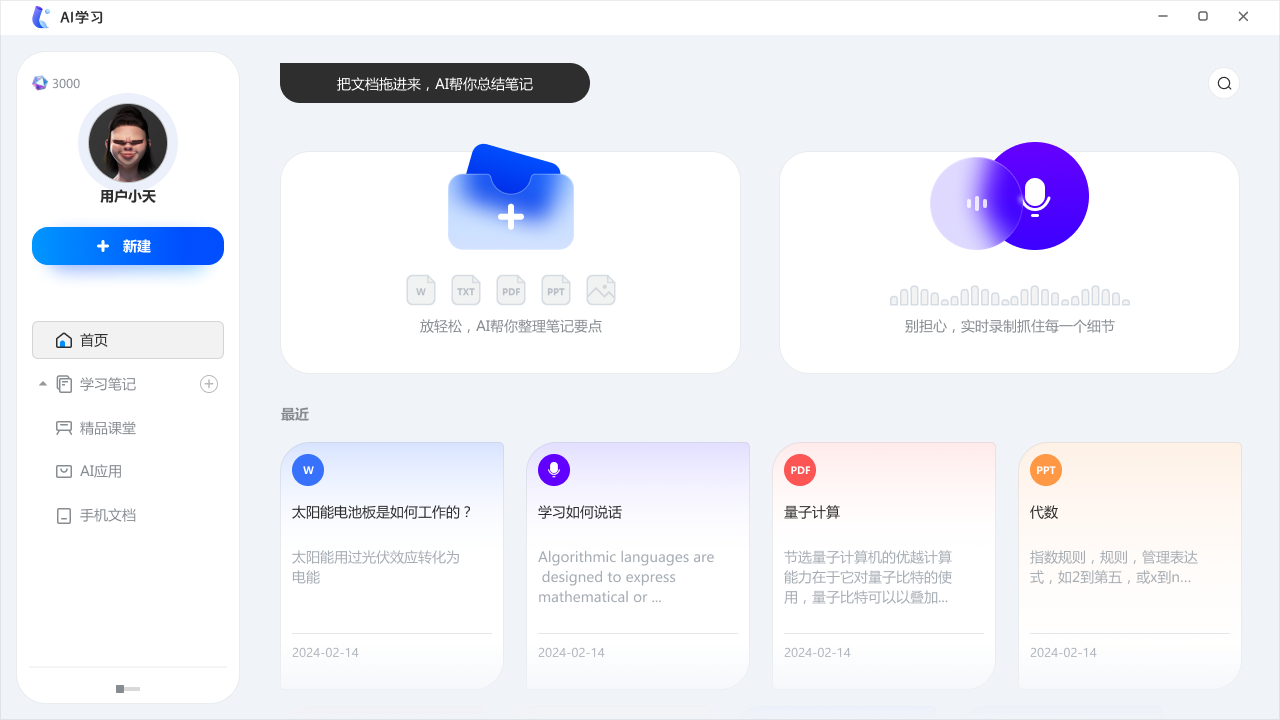Viewport: 1280px width, 720px height.
Task: Click the image file format icon
Action: click(x=601, y=289)
